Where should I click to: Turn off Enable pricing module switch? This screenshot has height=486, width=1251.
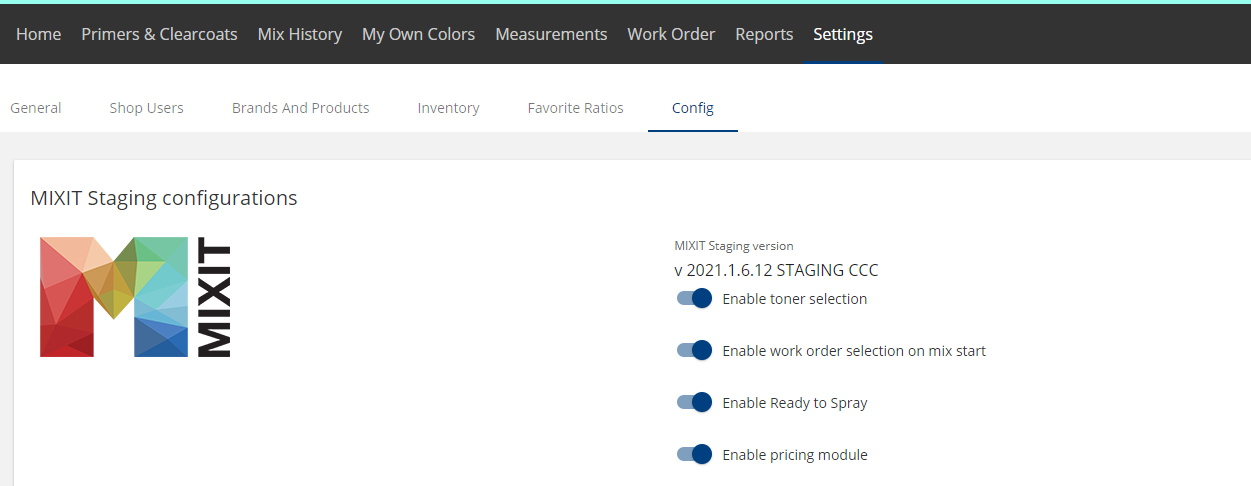(694, 454)
